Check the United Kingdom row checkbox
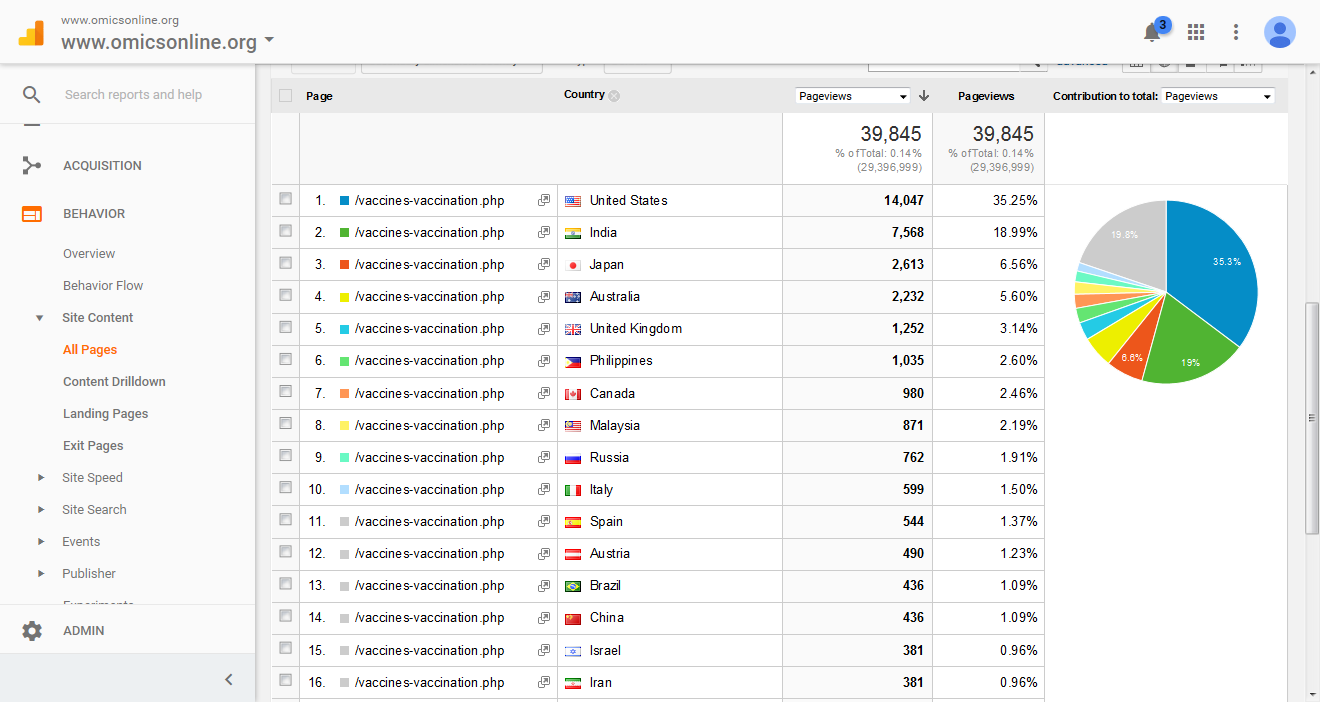The height and width of the screenshot is (702, 1320). coord(286,327)
